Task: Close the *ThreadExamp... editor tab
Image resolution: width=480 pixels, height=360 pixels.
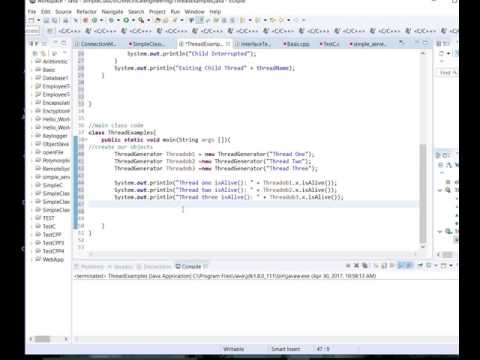Action: click(x=228, y=44)
